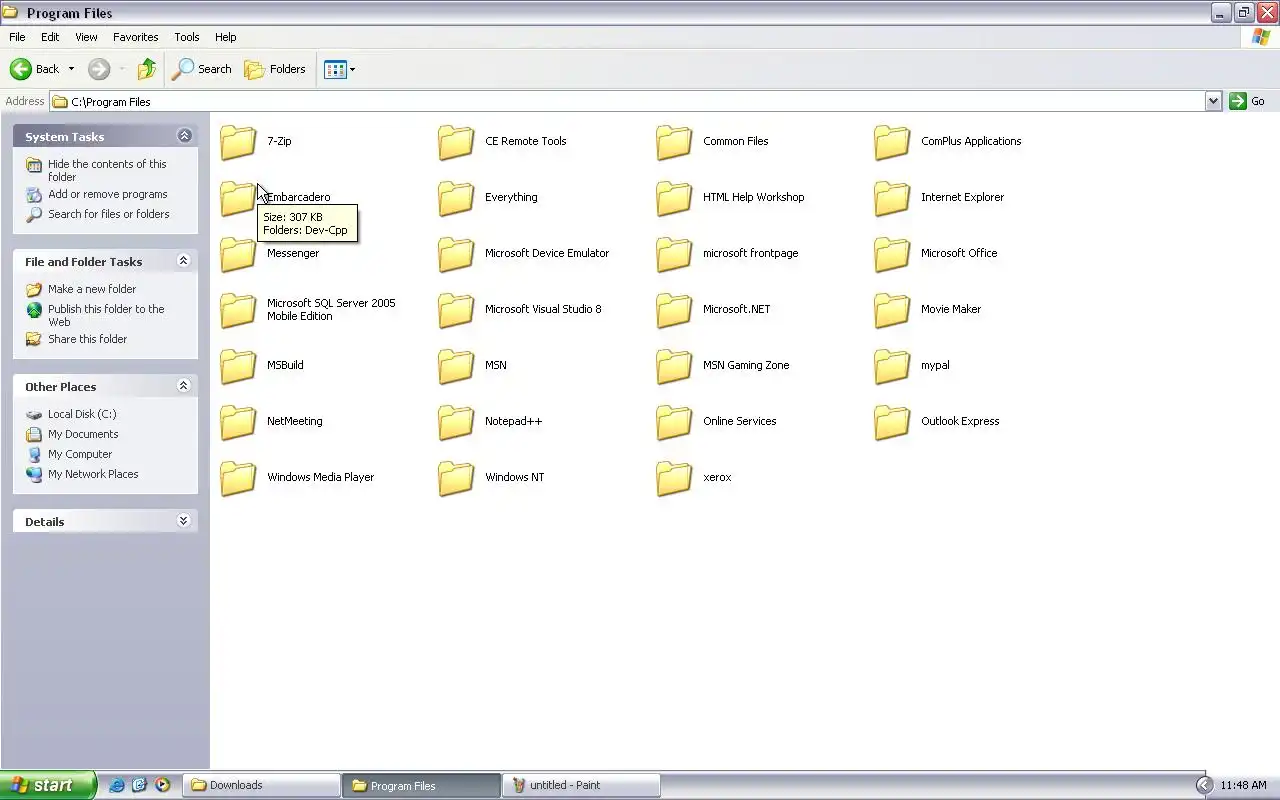Open the Help menu
This screenshot has height=800, width=1280.
click(226, 37)
